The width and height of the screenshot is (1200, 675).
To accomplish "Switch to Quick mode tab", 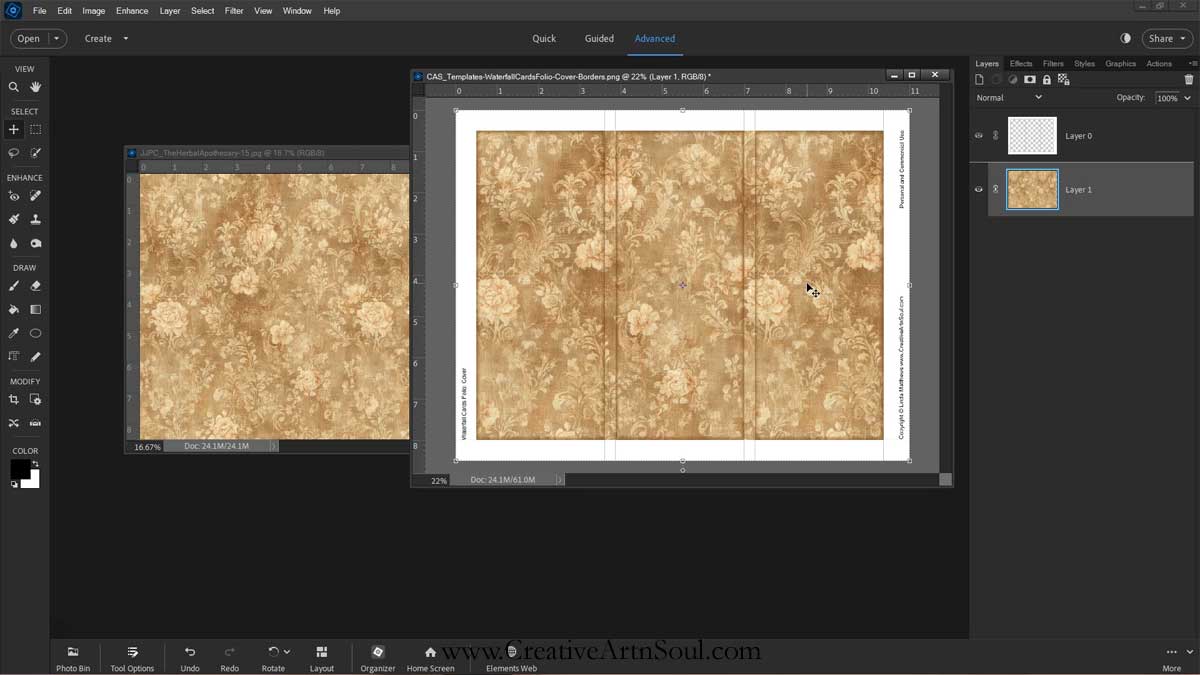I will tap(544, 38).
